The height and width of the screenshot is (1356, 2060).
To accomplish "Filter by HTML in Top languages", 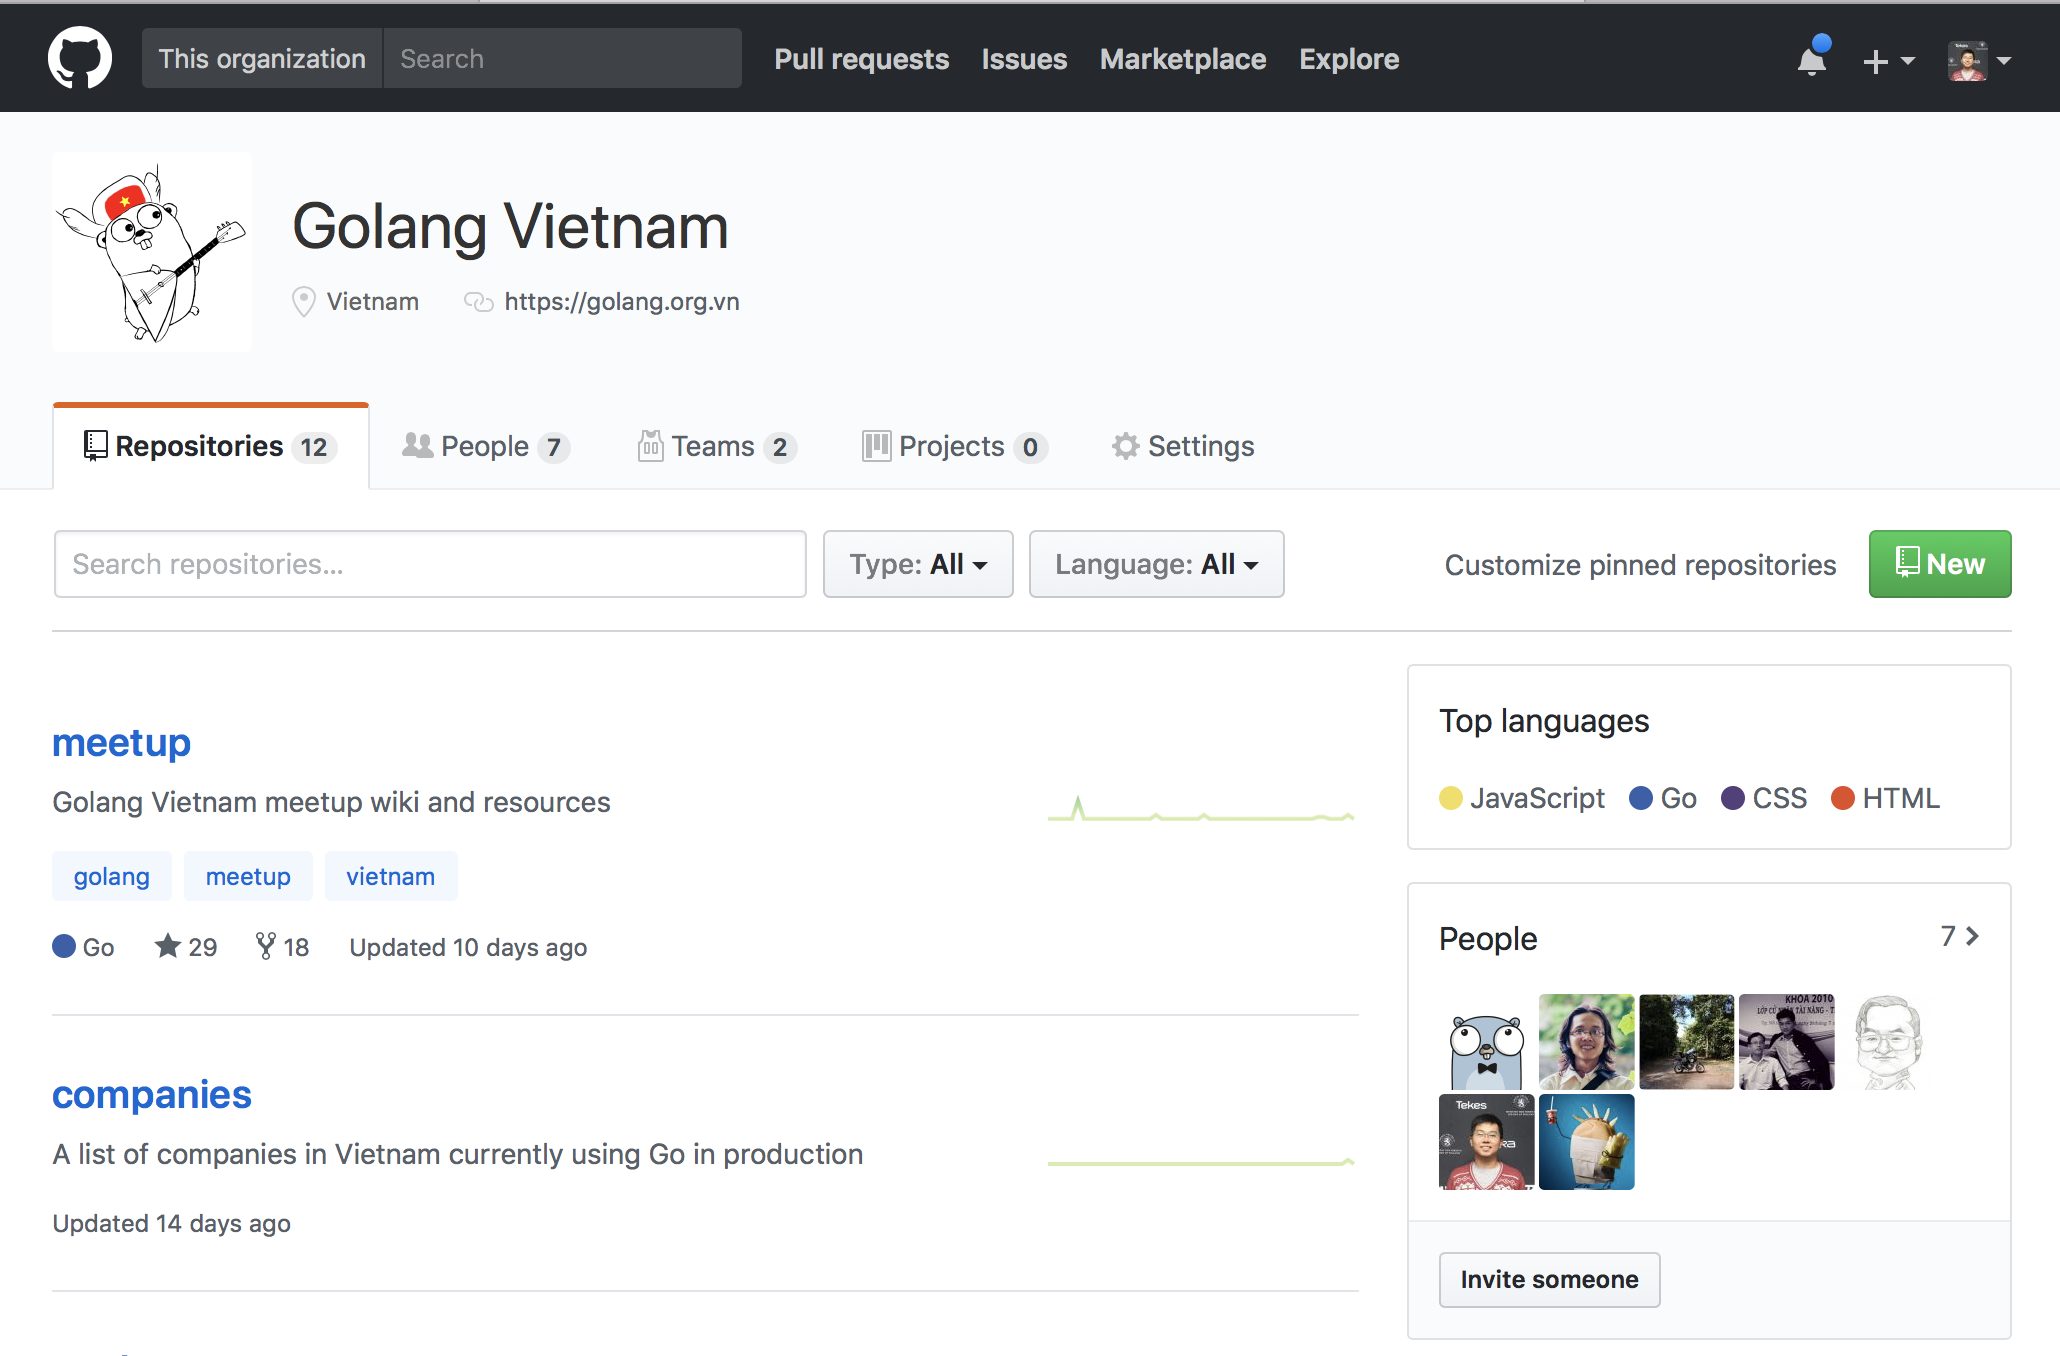I will (1886, 798).
